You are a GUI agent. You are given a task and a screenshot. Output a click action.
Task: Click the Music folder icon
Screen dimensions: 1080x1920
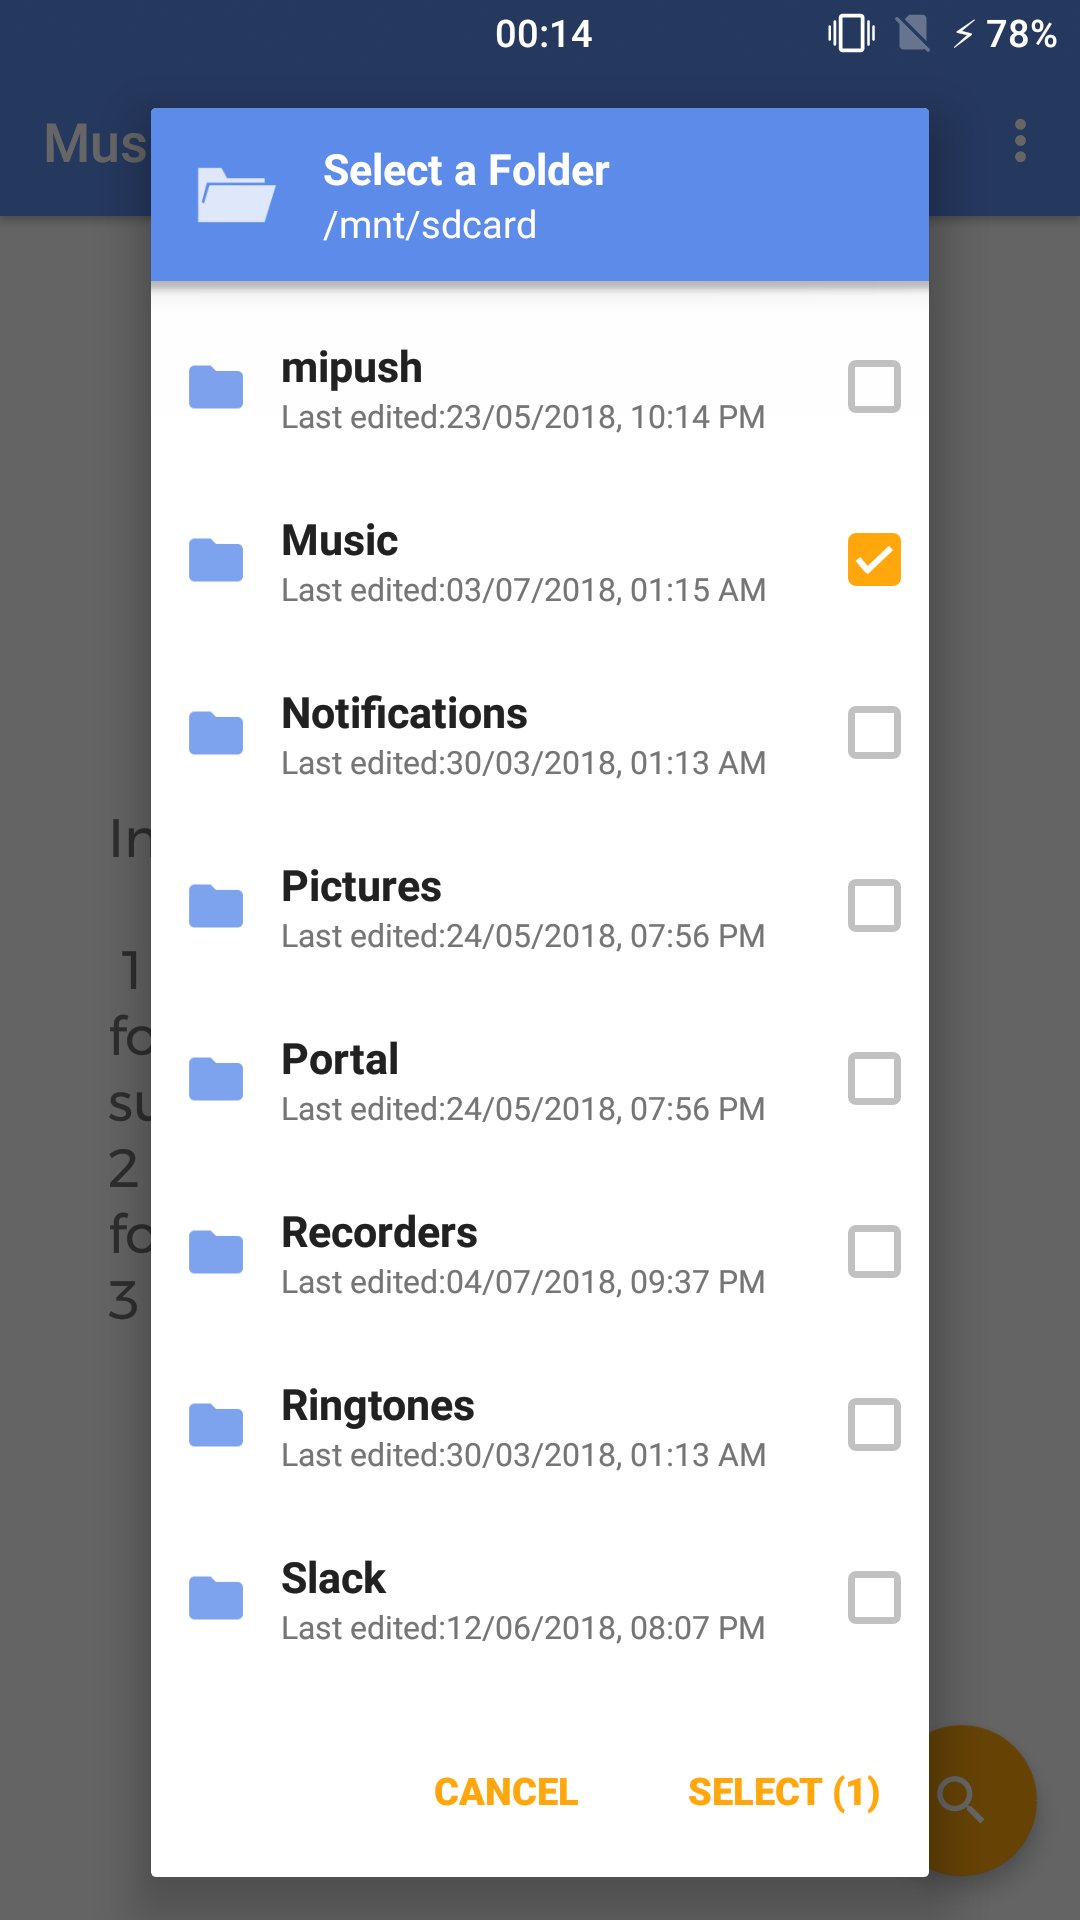point(216,559)
